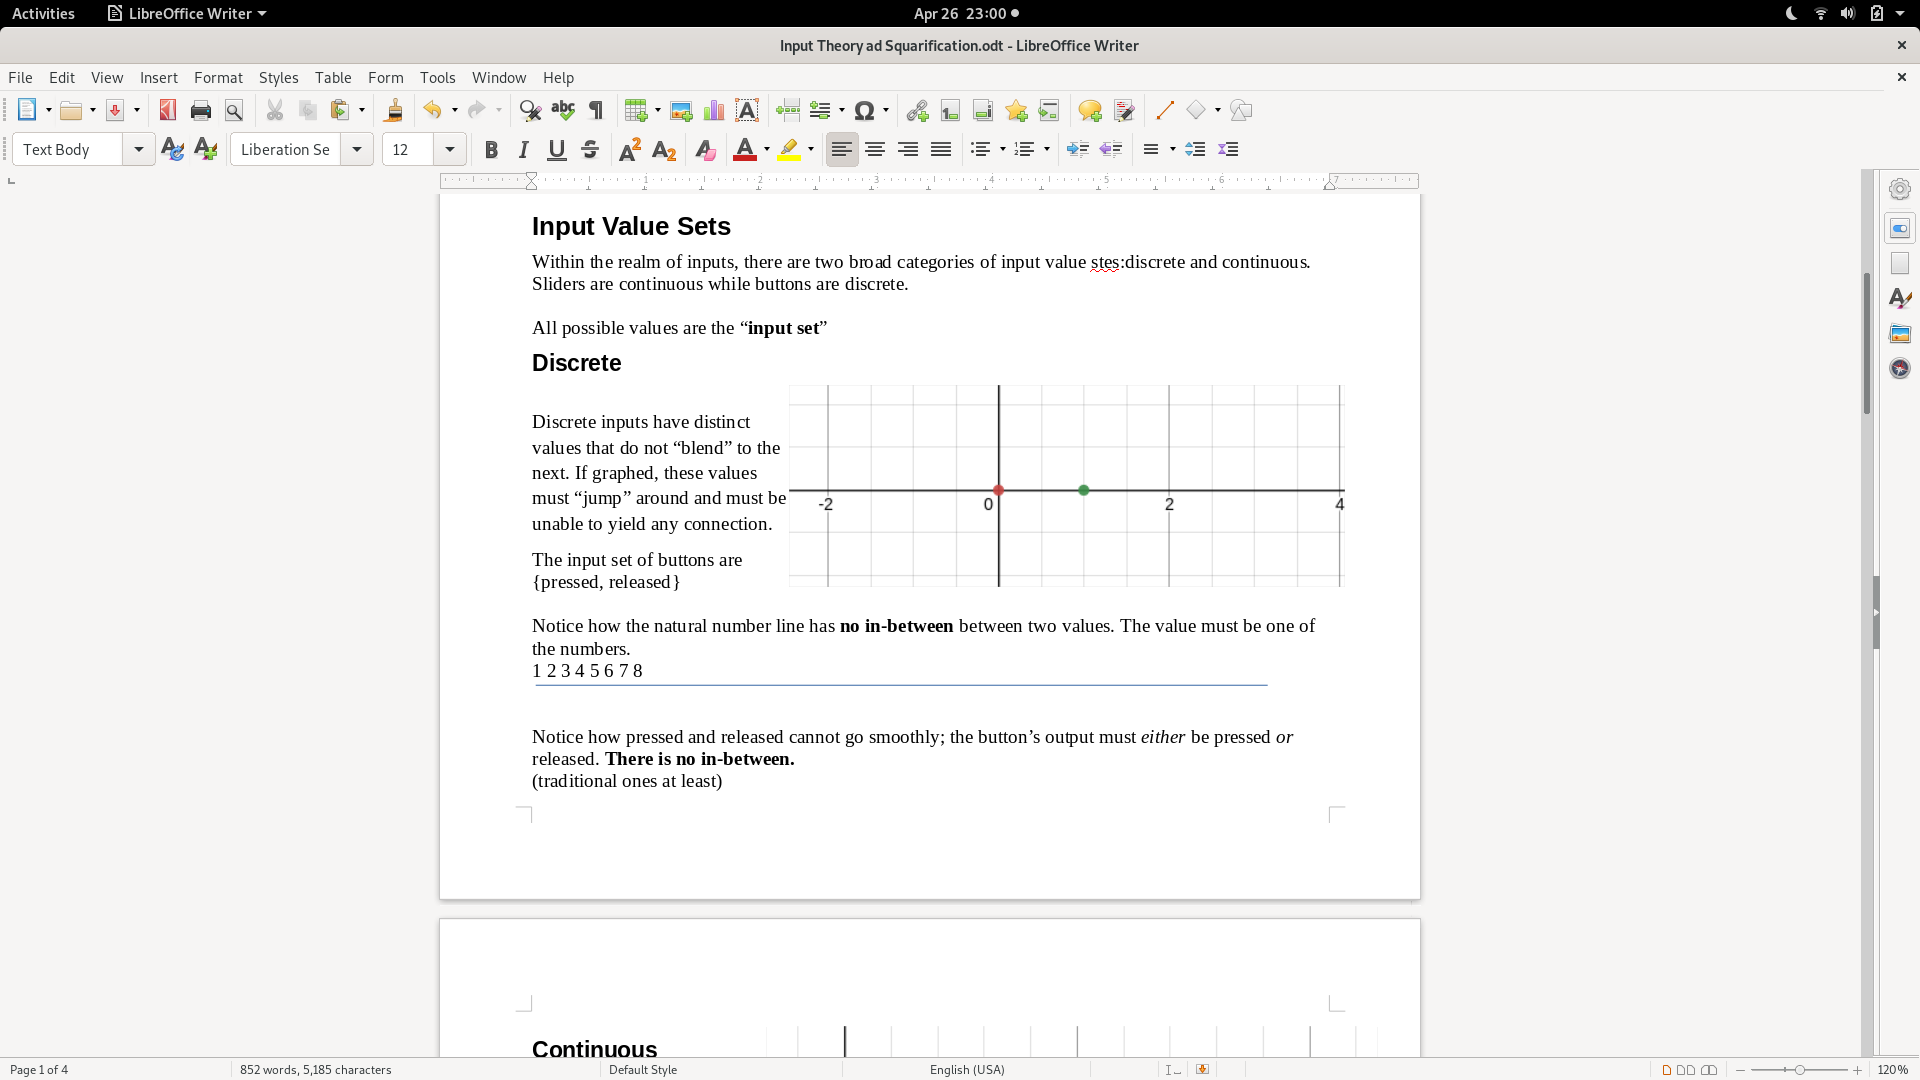Insert a bookmark star

[1016, 111]
